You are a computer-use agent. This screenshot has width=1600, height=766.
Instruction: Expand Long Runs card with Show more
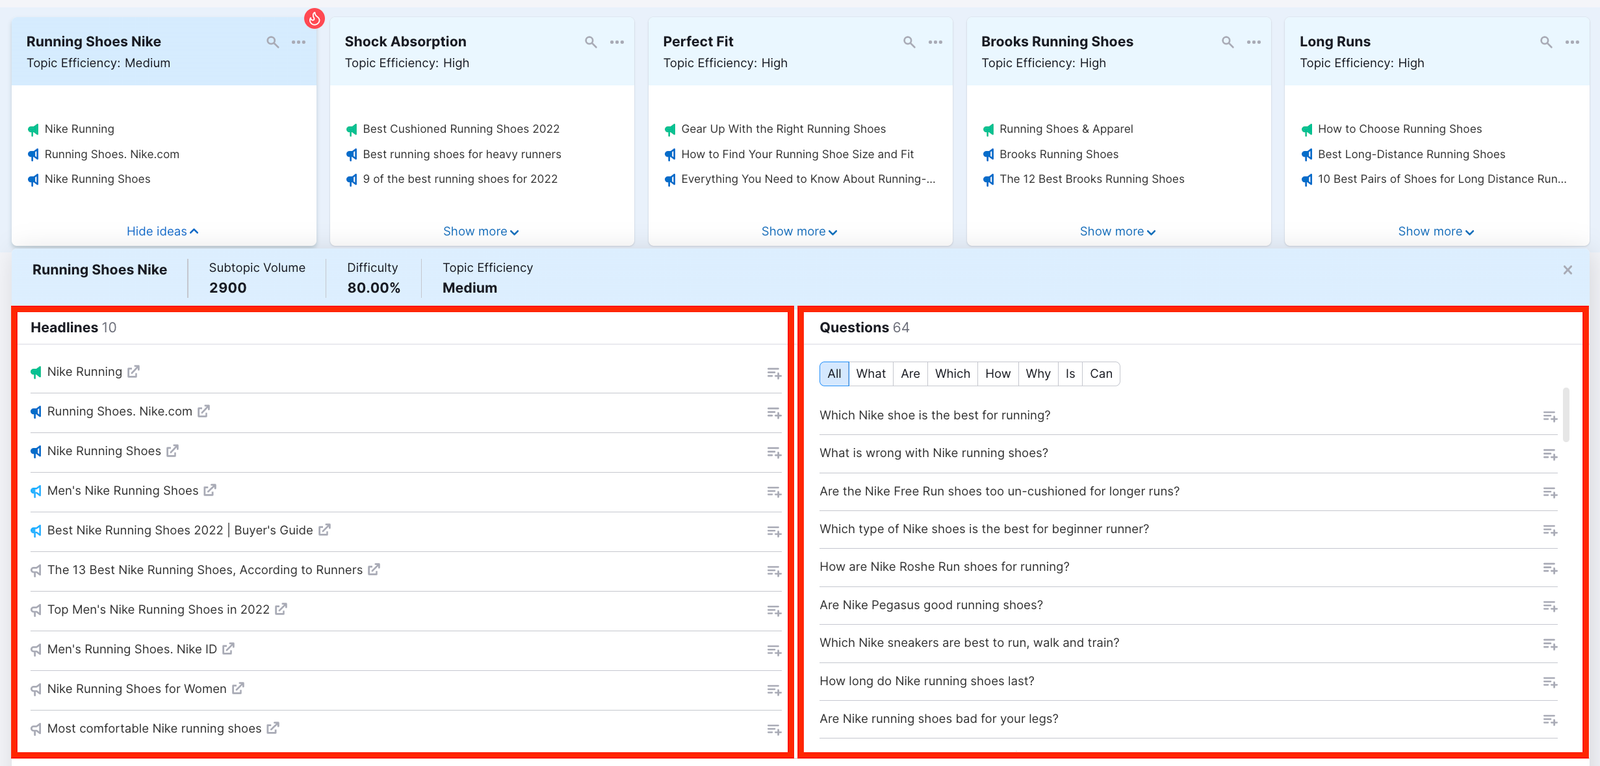coord(1436,231)
